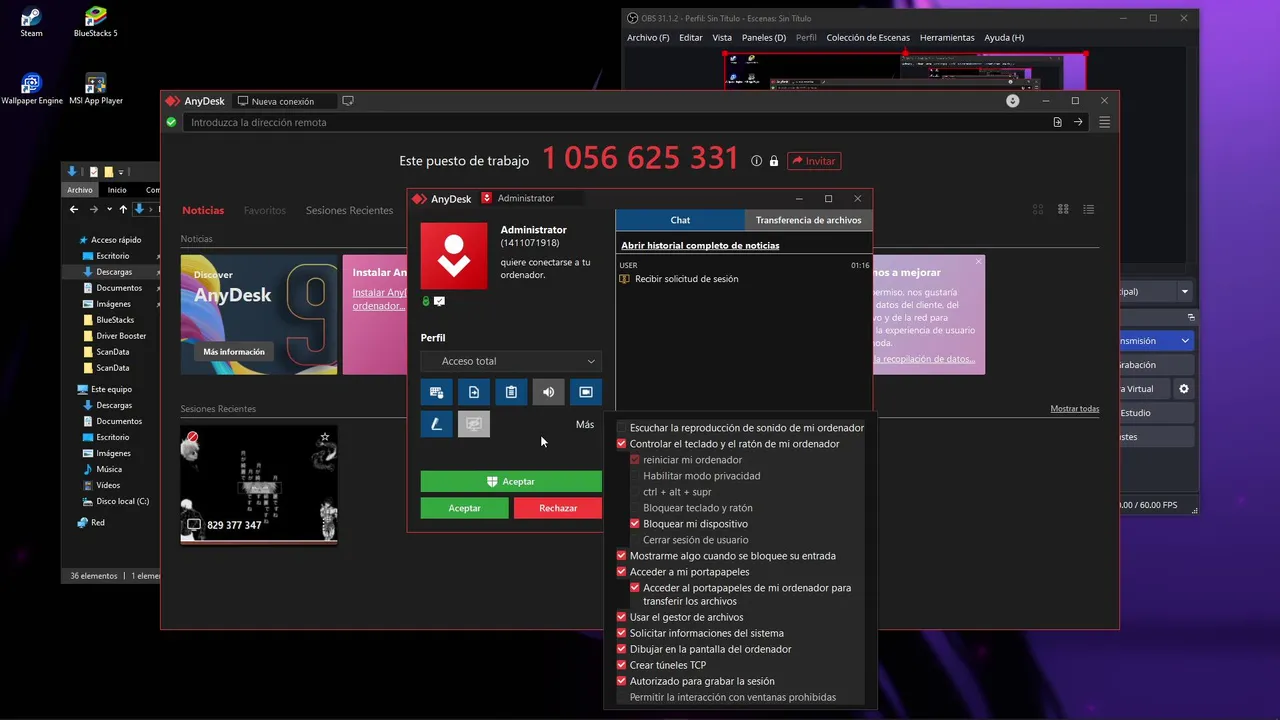Toggle the screen recording permission icon
1280x720 pixels.
(586, 392)
